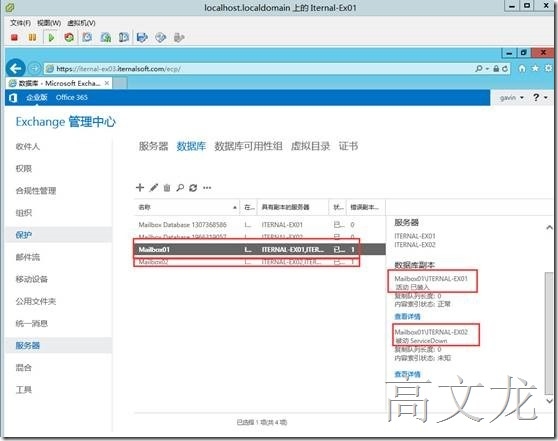The width and height of the screenshot is (558, 441).
Task: Add a new database with plus icon
Action: pos(140,188)
